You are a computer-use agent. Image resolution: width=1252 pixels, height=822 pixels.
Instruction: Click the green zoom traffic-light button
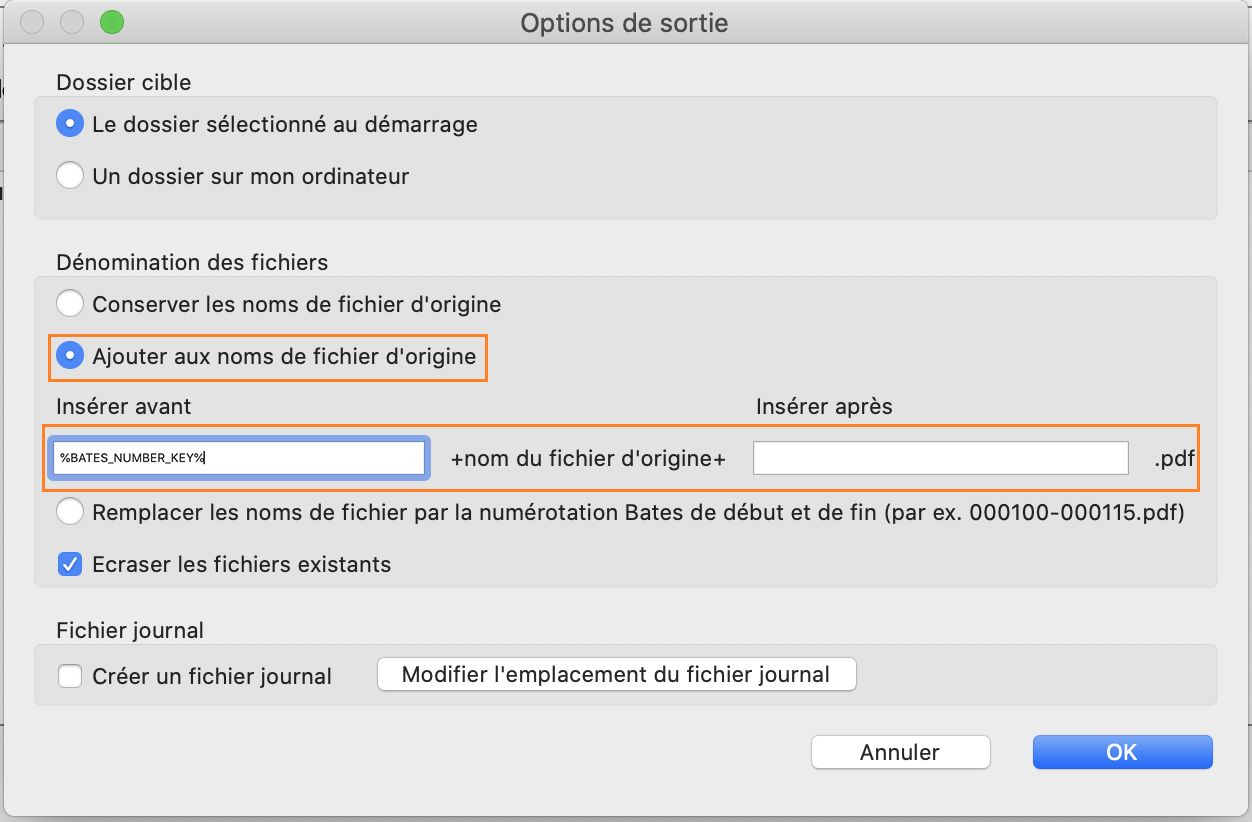(x=112, y=21)
